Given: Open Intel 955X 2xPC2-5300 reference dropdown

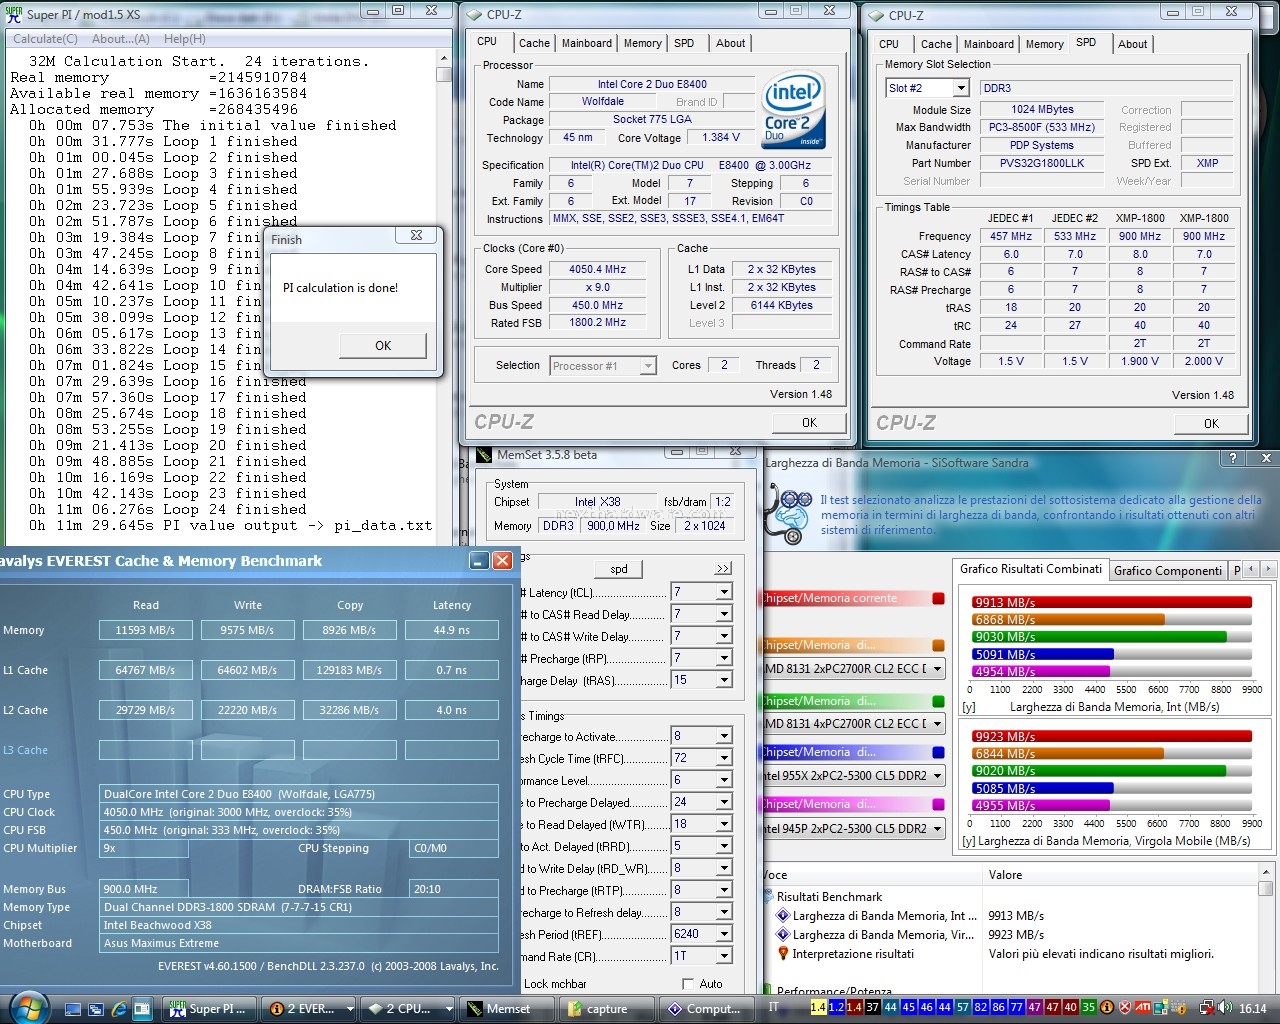Looking at the screenshot, I should pyautogui.click(x=938, y=775).
